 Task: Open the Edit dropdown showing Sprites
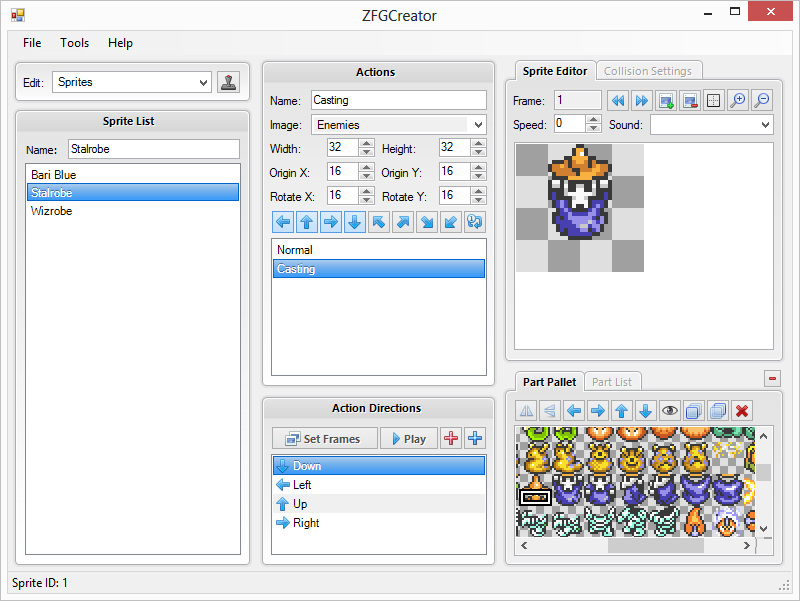[132, 82]
